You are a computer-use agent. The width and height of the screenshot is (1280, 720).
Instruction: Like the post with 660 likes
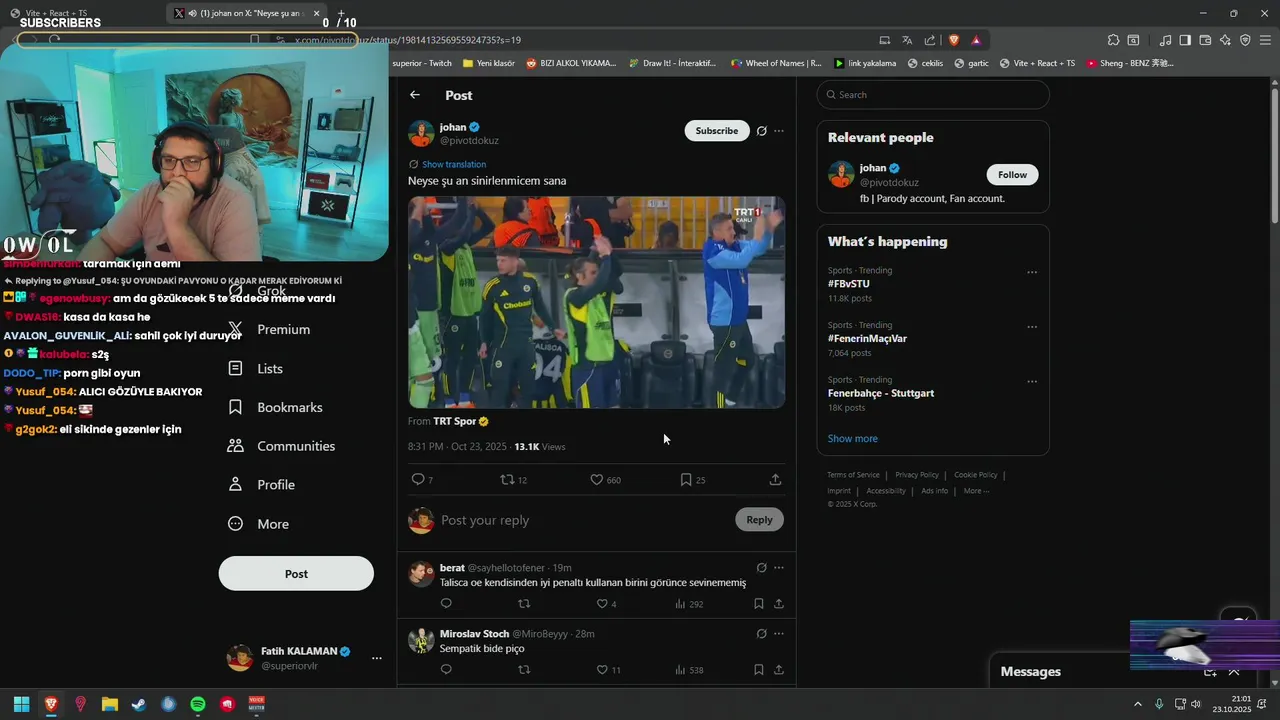click(596, 480)
